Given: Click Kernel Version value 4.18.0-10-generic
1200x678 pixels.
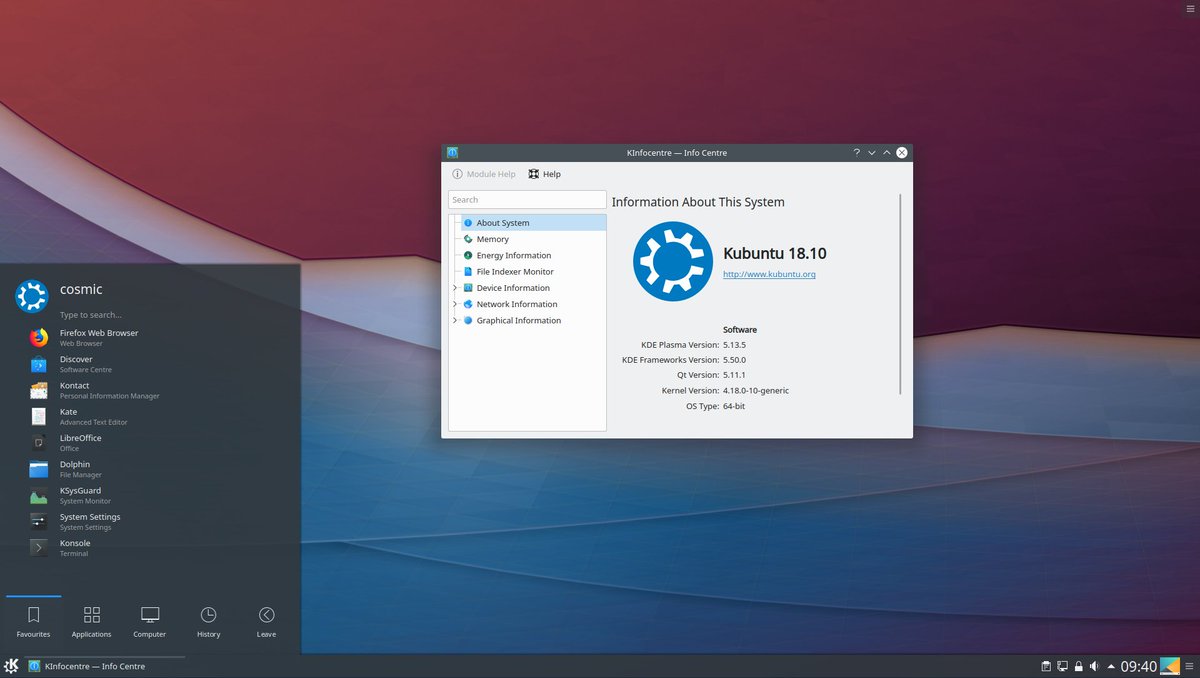Looking at the screenshot, I should [x=756, y=391].
